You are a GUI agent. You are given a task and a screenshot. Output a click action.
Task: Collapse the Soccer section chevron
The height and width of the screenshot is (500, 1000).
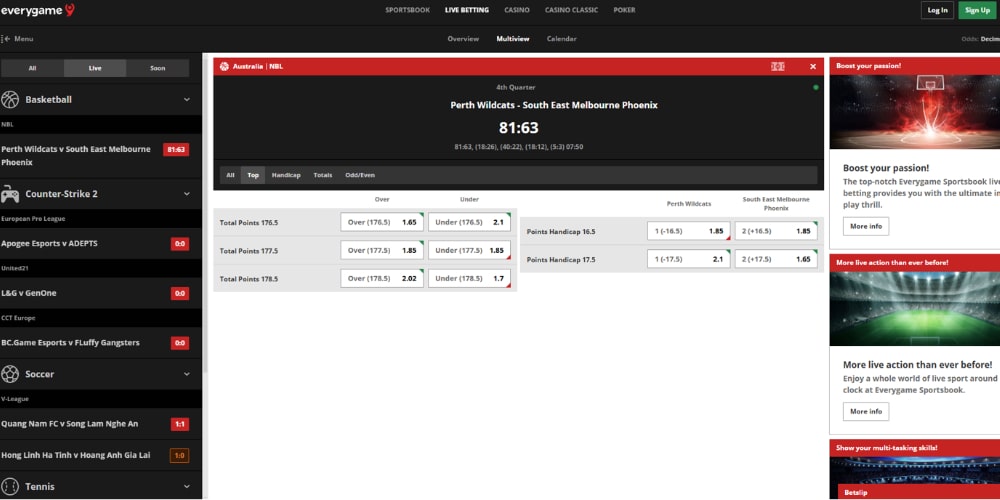tap(187, 374)
